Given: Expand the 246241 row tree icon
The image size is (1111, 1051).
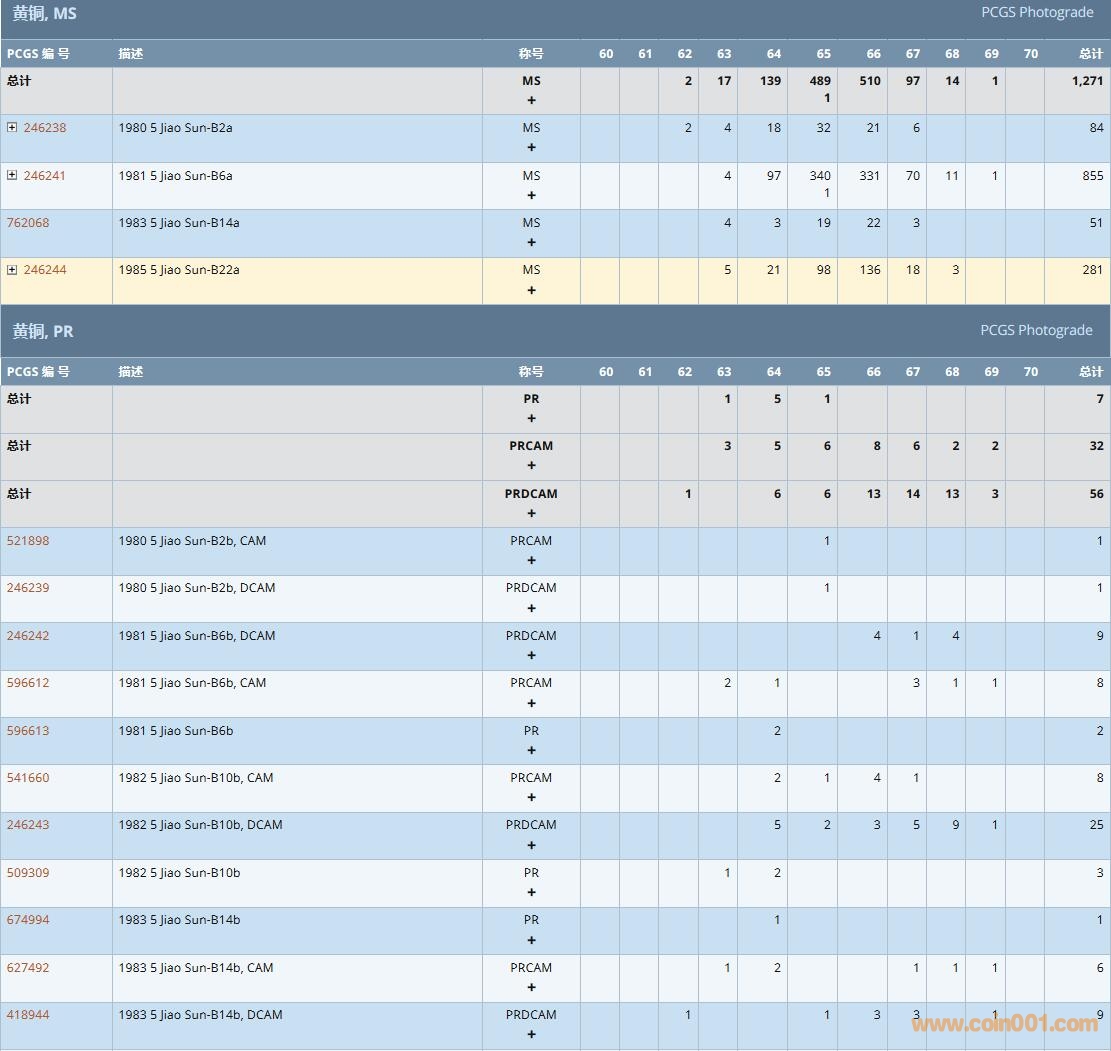Looking at the screenshot, I should click(12, 175).
